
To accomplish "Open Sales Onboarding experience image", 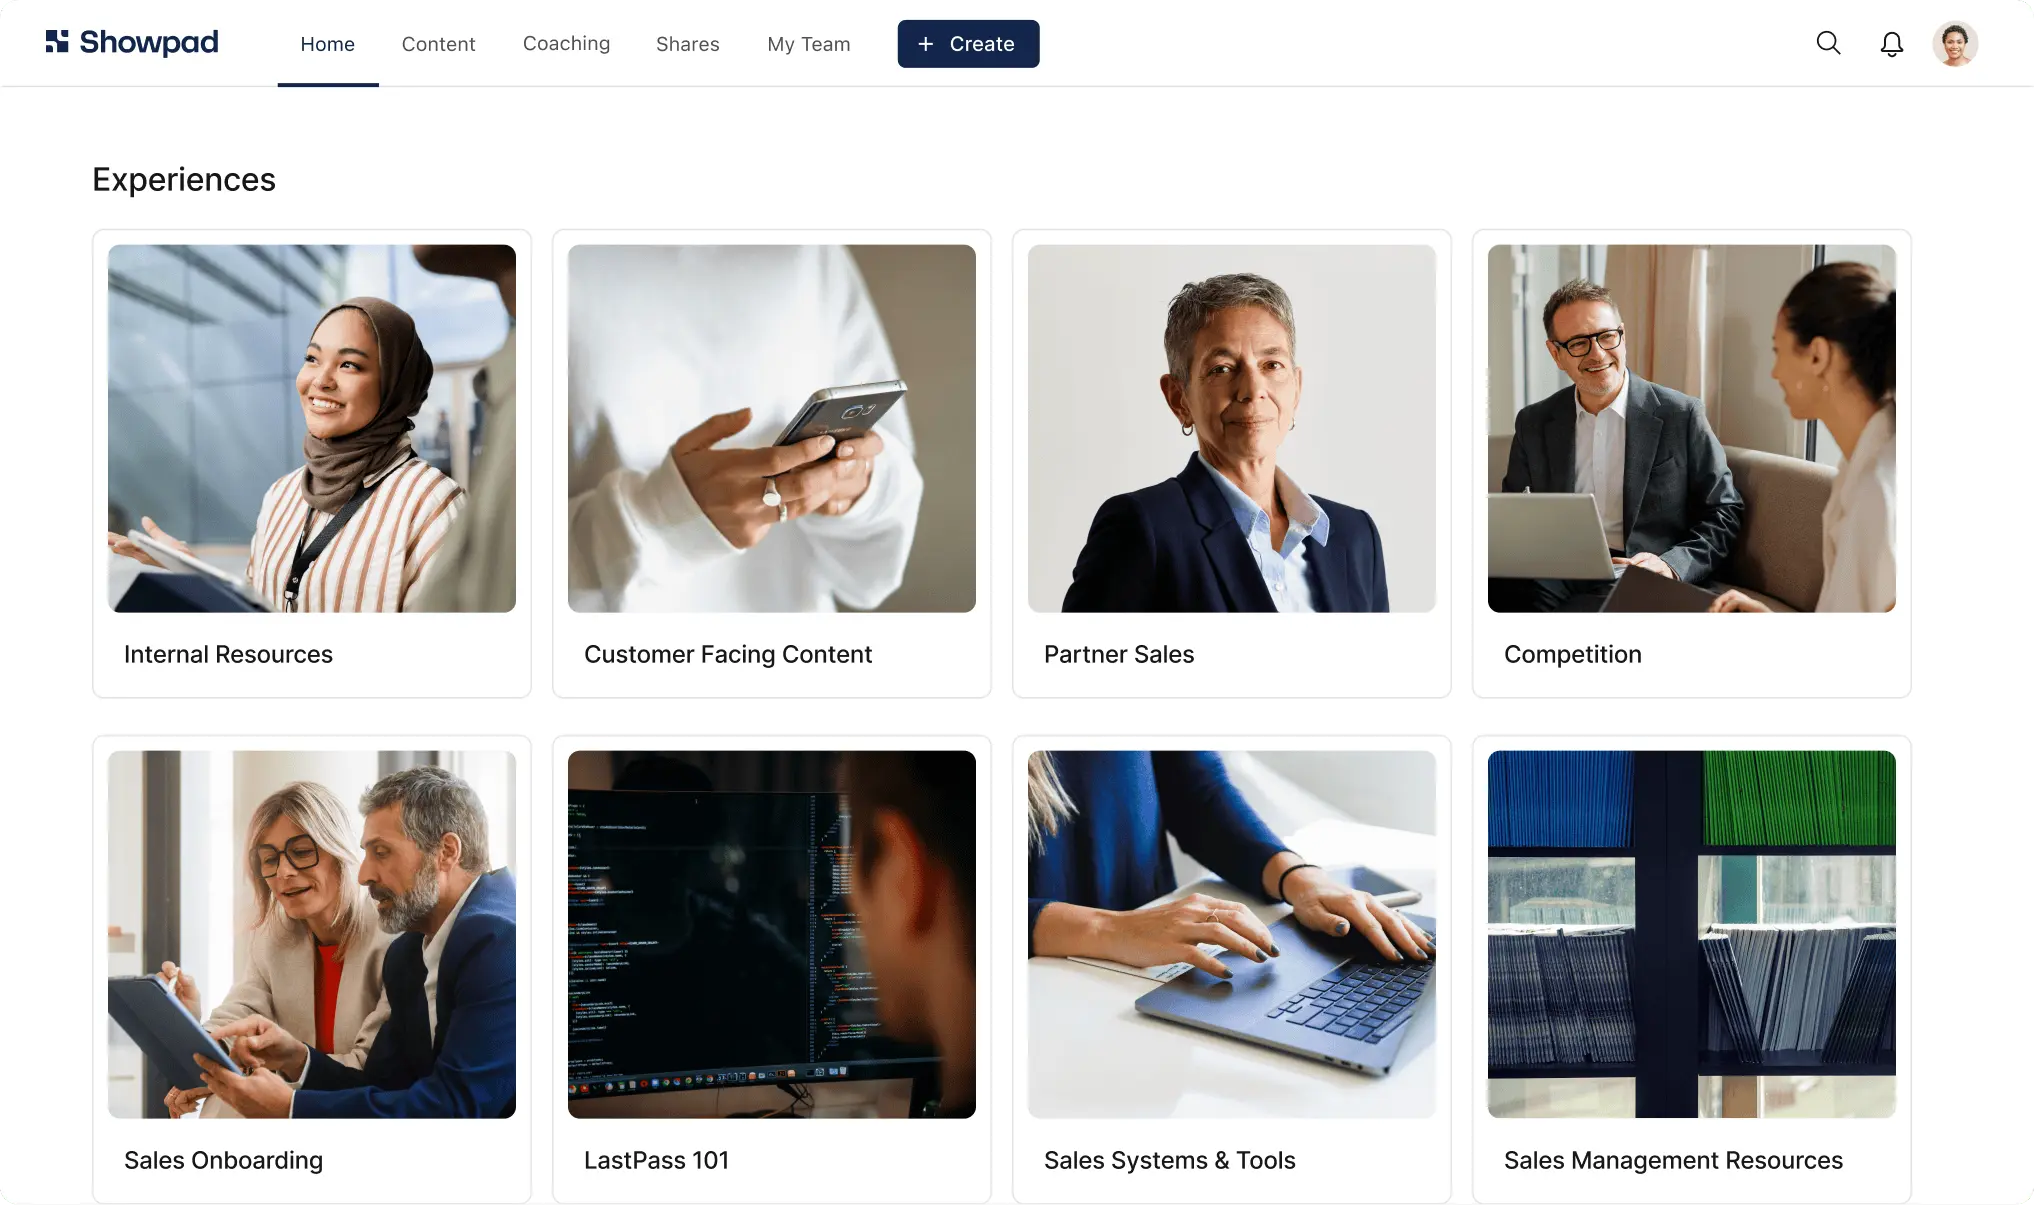I will point(312,934).
